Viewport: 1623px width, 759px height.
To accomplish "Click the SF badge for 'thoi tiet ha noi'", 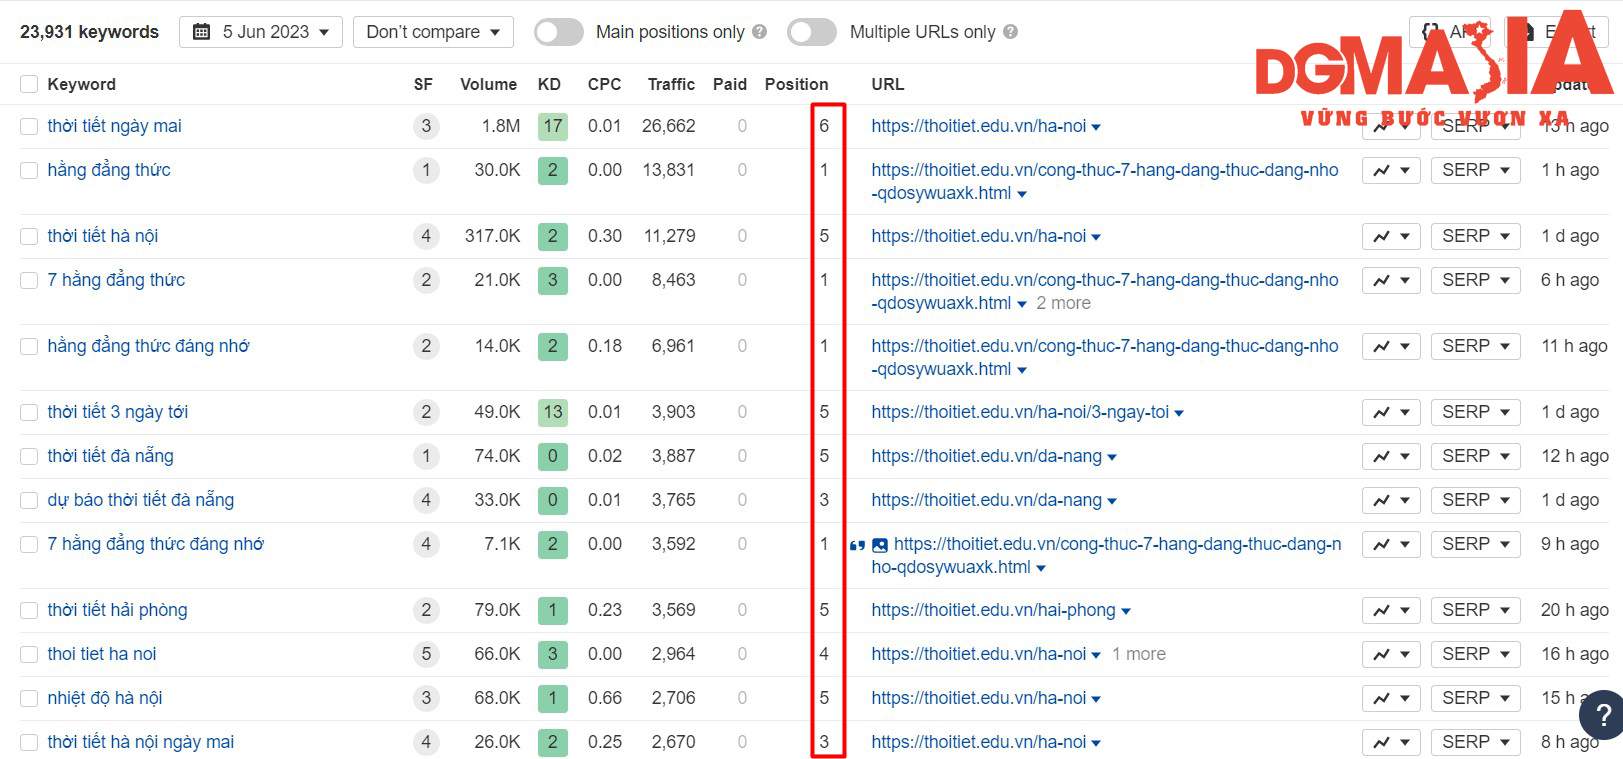I will click(426, 654).
